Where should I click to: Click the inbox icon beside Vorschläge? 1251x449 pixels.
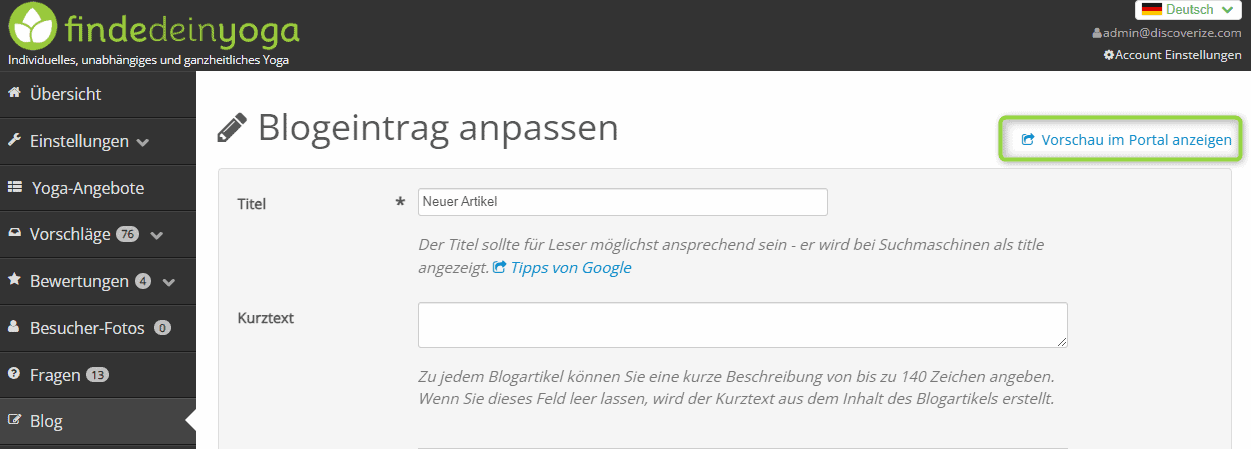(14, 233)
